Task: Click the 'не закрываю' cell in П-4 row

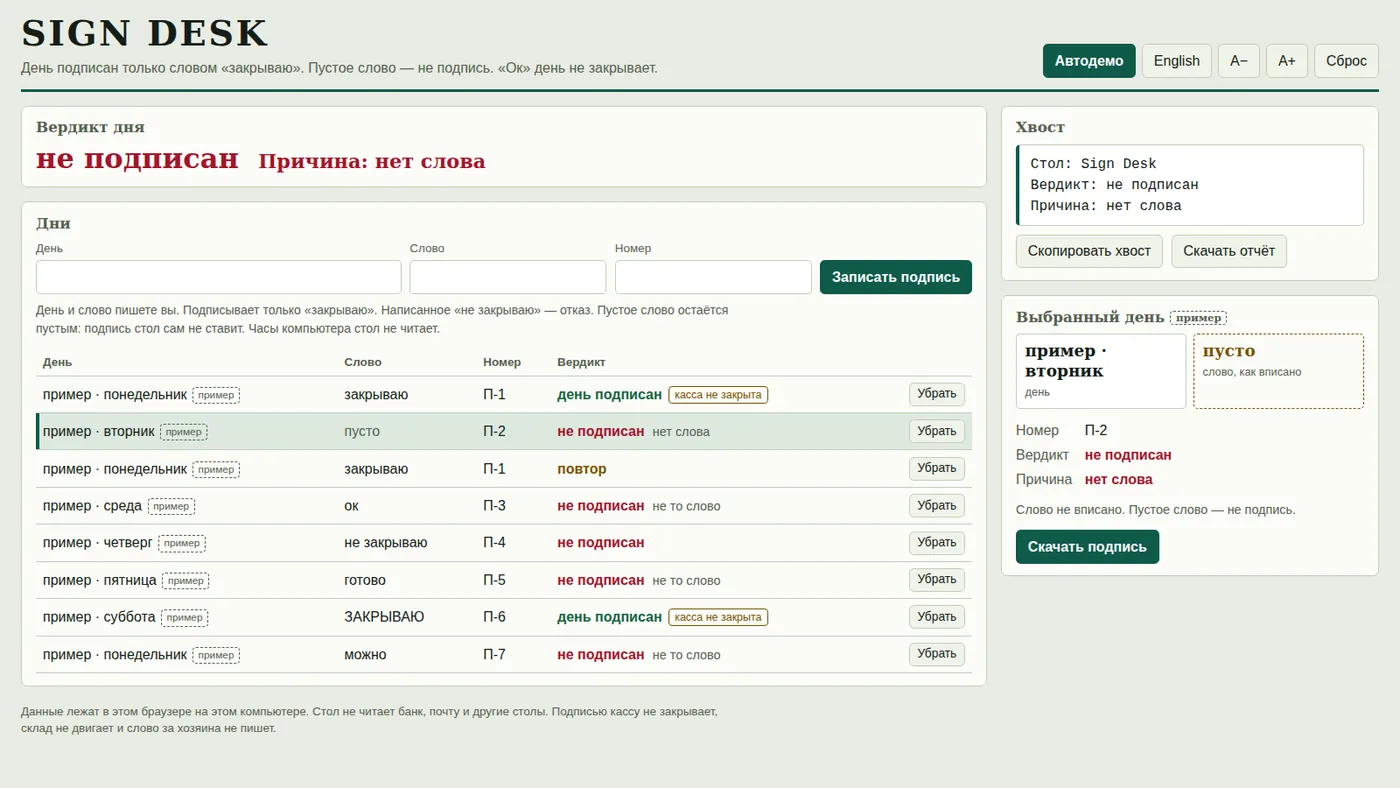Action: (x=386, y=543)
